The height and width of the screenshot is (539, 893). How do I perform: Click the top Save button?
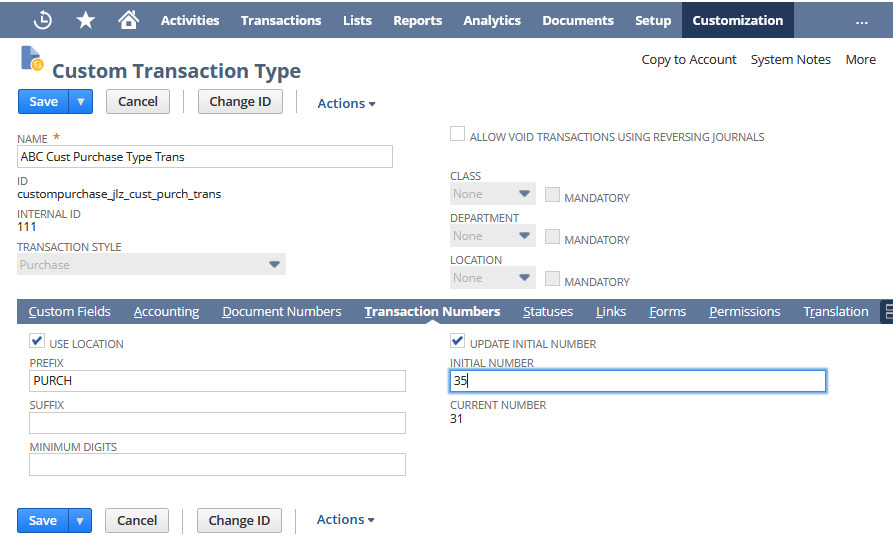coord(43,101)
